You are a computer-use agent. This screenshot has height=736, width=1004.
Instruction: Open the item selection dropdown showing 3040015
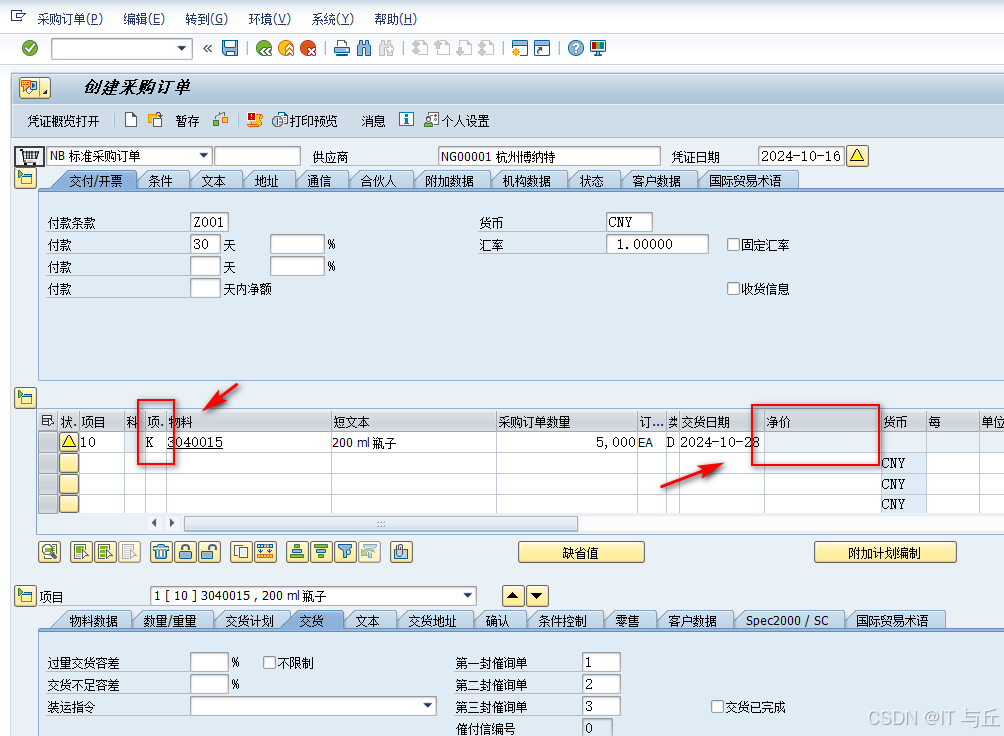tap(470, 595)
